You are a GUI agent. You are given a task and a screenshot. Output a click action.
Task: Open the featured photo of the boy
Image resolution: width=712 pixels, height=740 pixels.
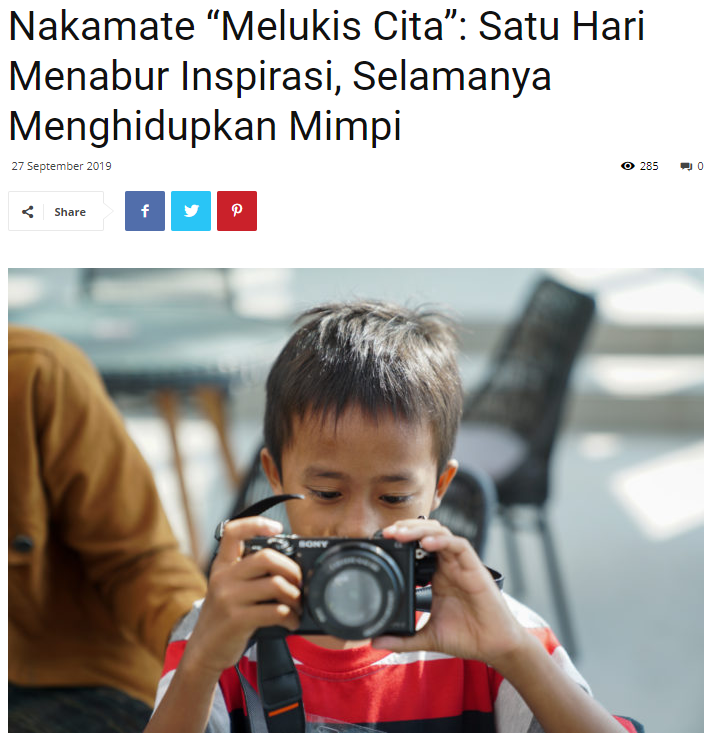[356, 500]
